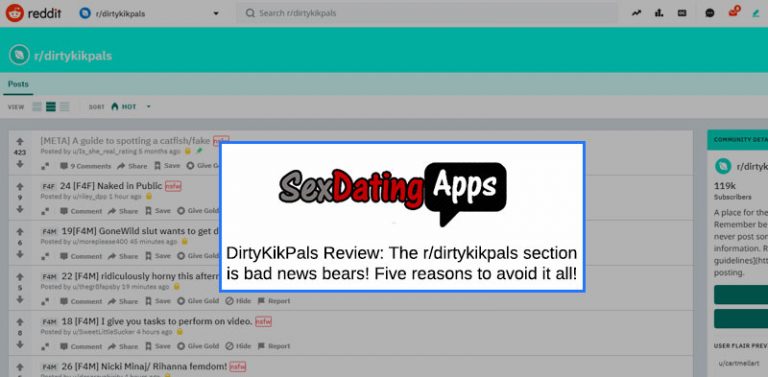
Task: Give Gold to the u/riley_dpp post
Action: tap(198, 211)
